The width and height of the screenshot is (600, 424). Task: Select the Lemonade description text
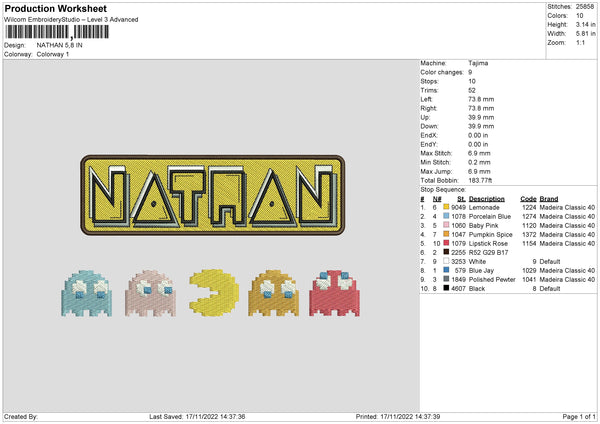coord(484,207)
